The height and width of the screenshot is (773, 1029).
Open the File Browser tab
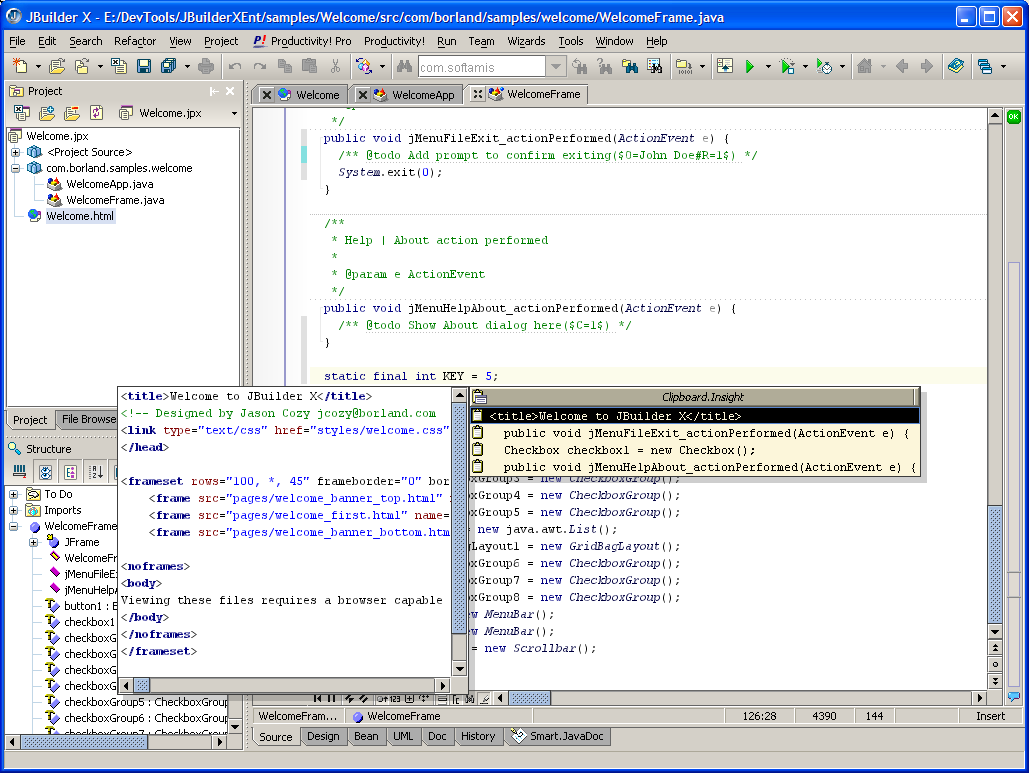[88, 419]
